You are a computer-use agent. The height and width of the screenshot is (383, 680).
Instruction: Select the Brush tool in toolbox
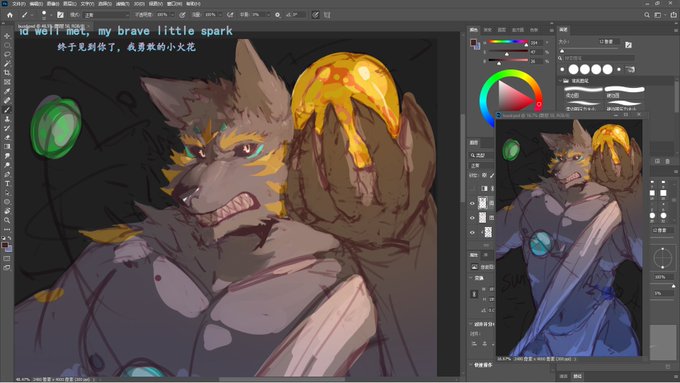7,110
